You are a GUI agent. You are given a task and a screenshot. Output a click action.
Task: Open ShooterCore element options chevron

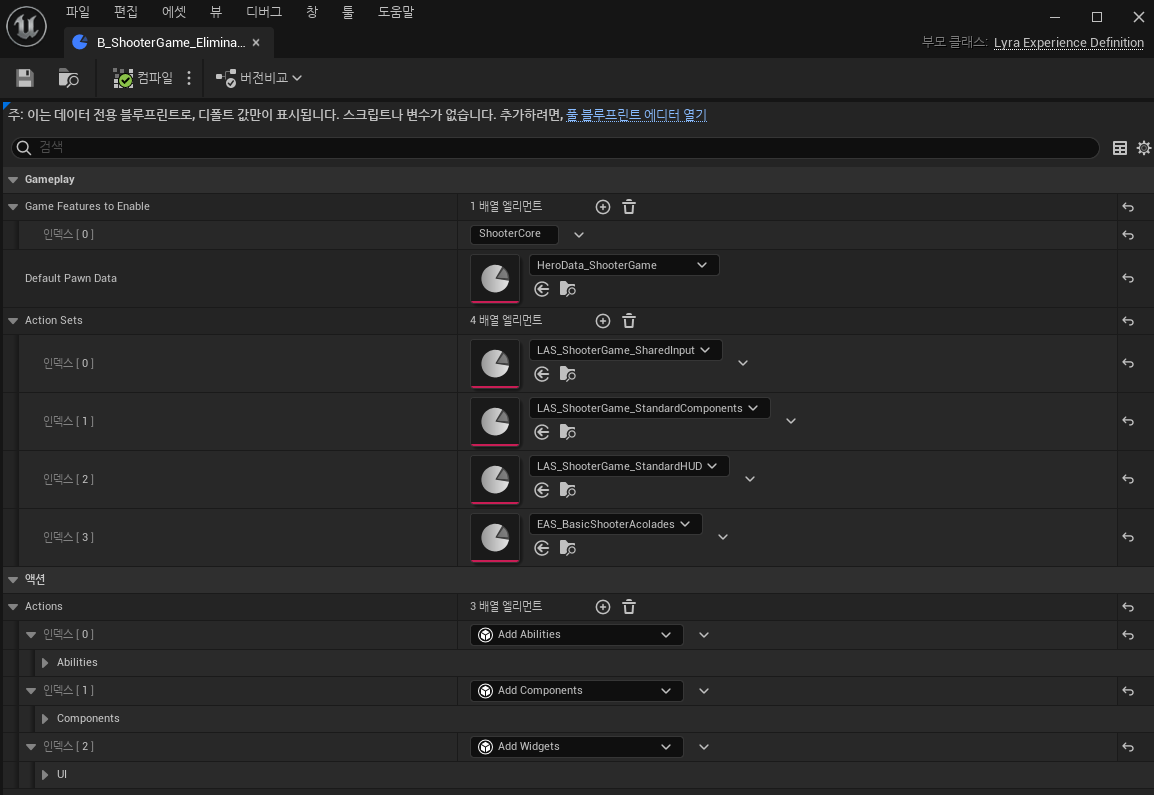coord(579,235)
